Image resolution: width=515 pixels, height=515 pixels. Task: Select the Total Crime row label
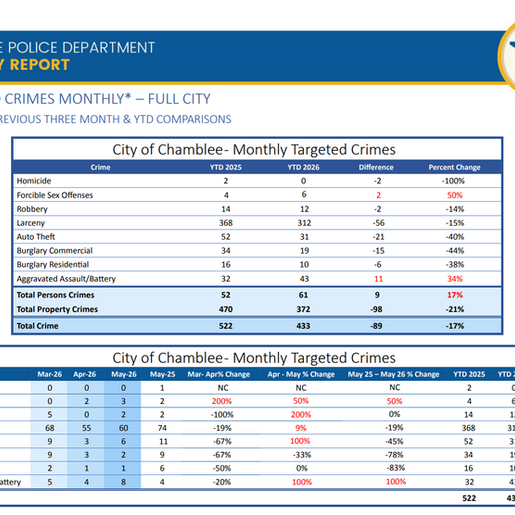point(37,326)
